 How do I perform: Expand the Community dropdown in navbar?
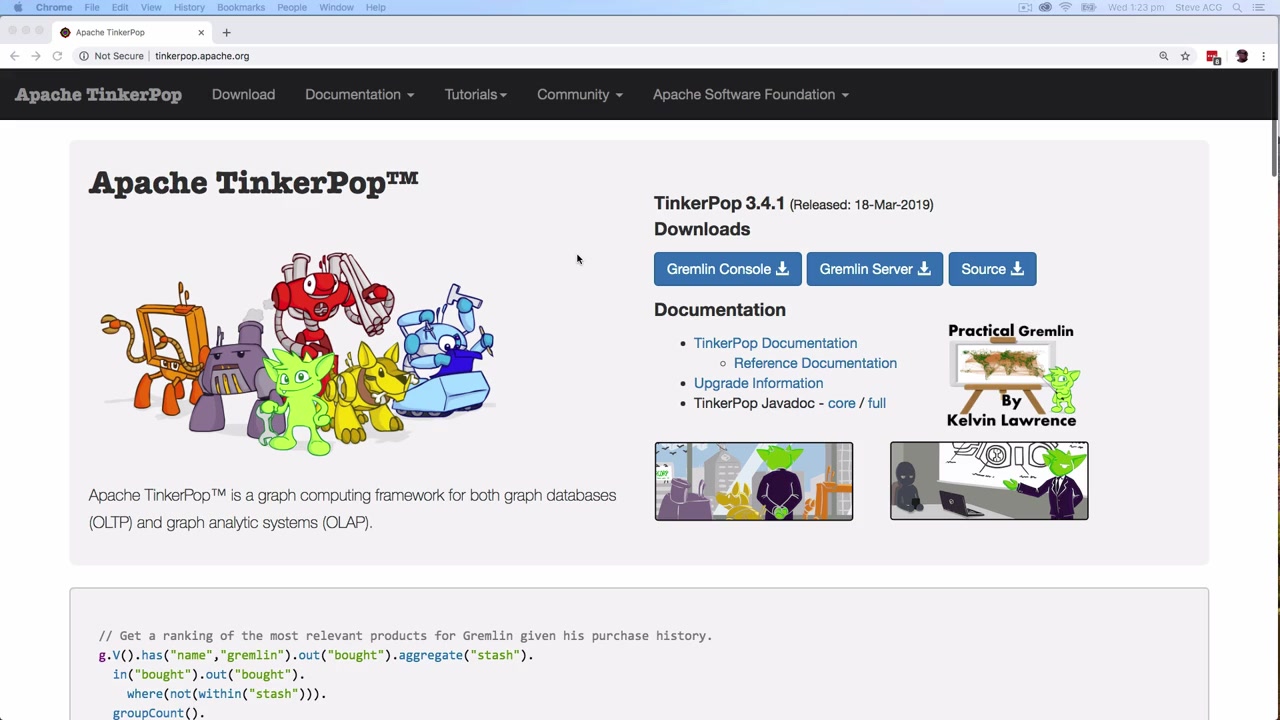580,94
